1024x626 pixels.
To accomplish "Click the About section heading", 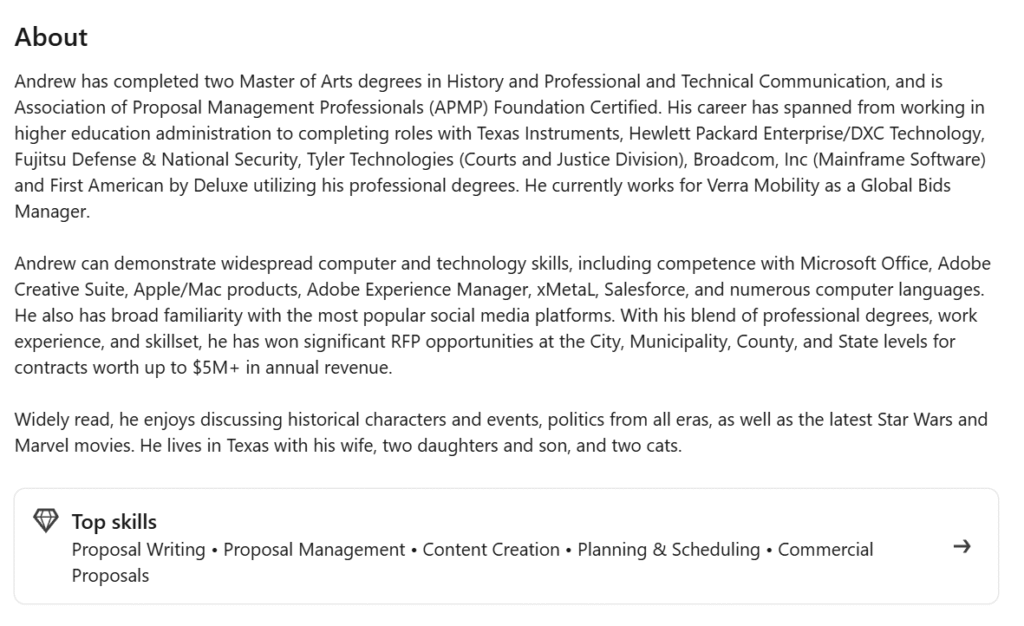I will [x=50, y=37].
